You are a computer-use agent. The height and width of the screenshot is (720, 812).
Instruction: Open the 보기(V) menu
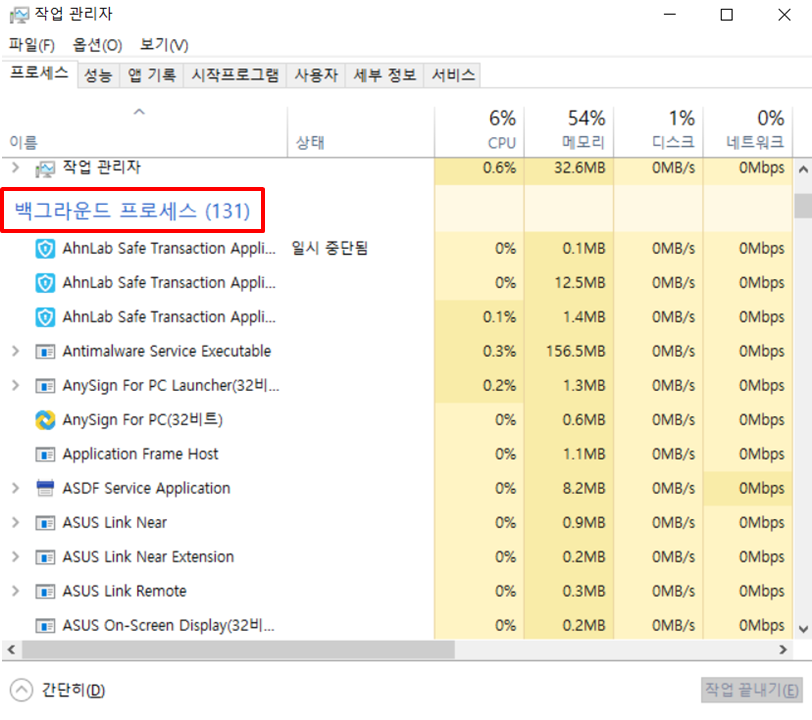164,45
